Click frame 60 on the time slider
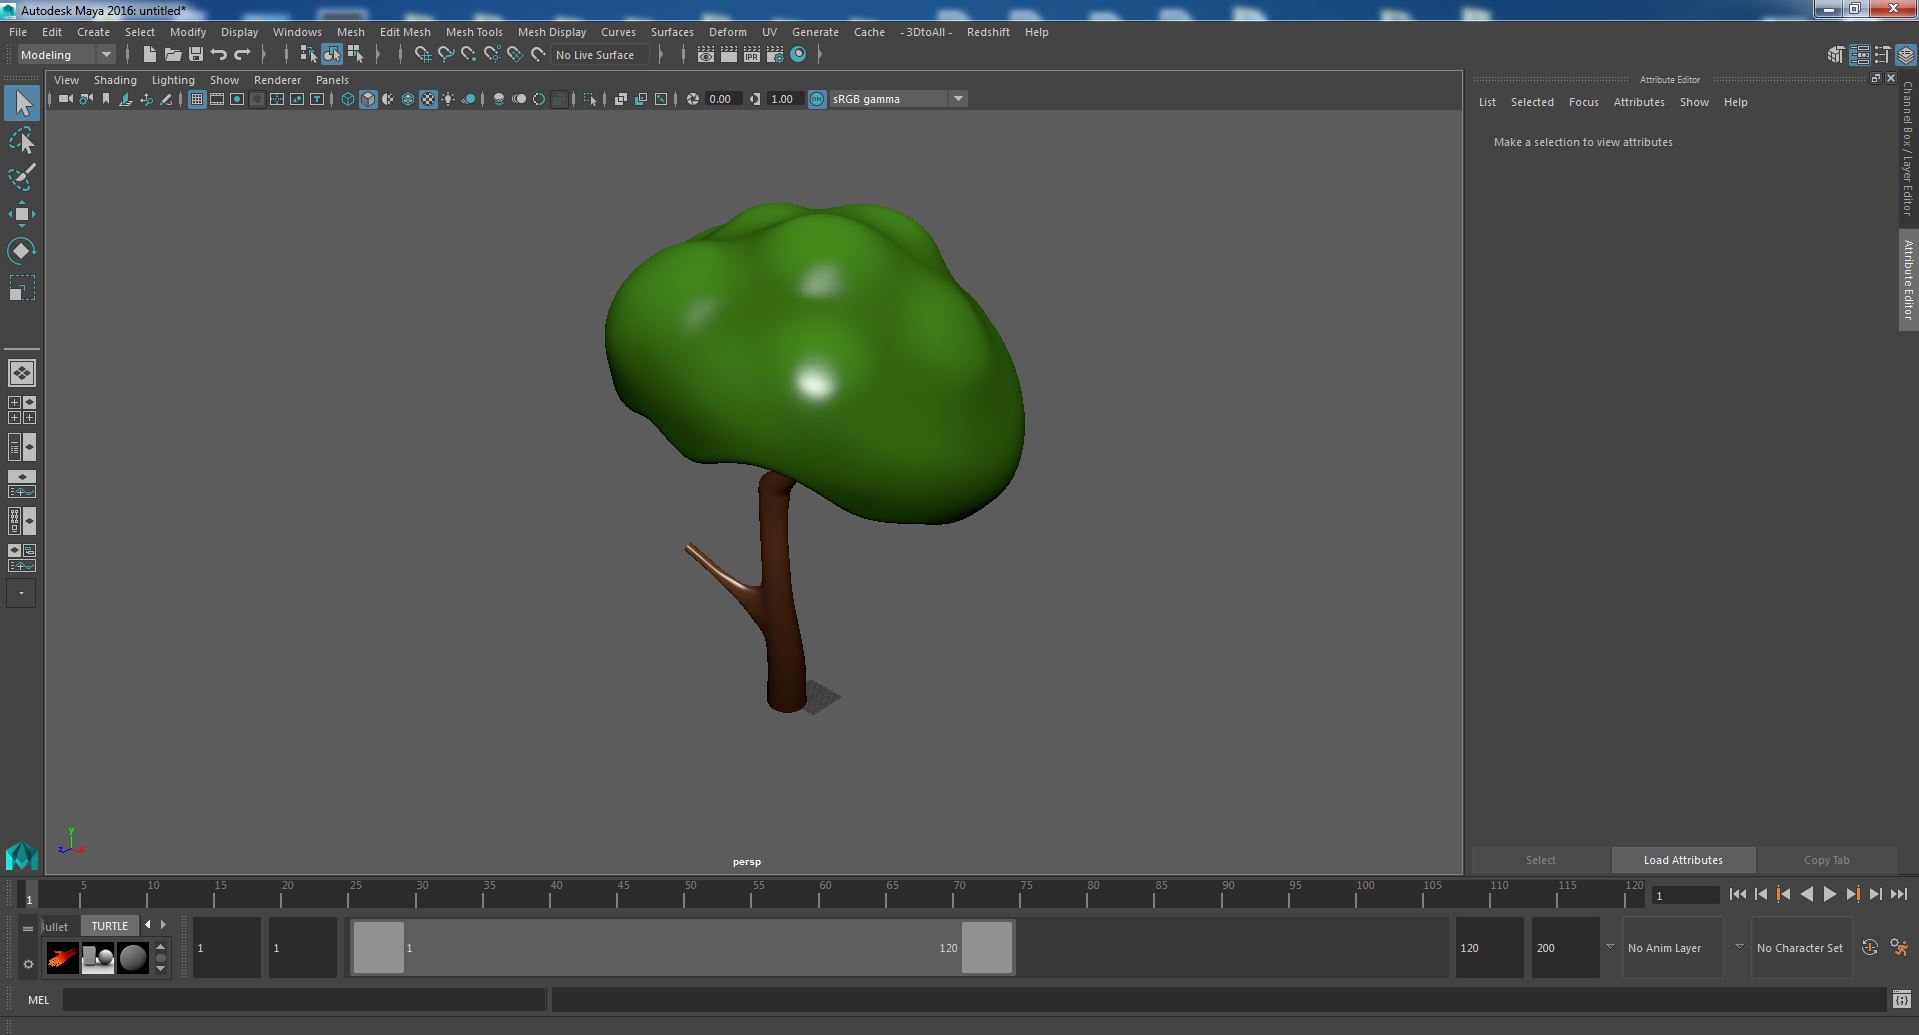This screenshot has width=1919, height=1035. coord(819,894)
